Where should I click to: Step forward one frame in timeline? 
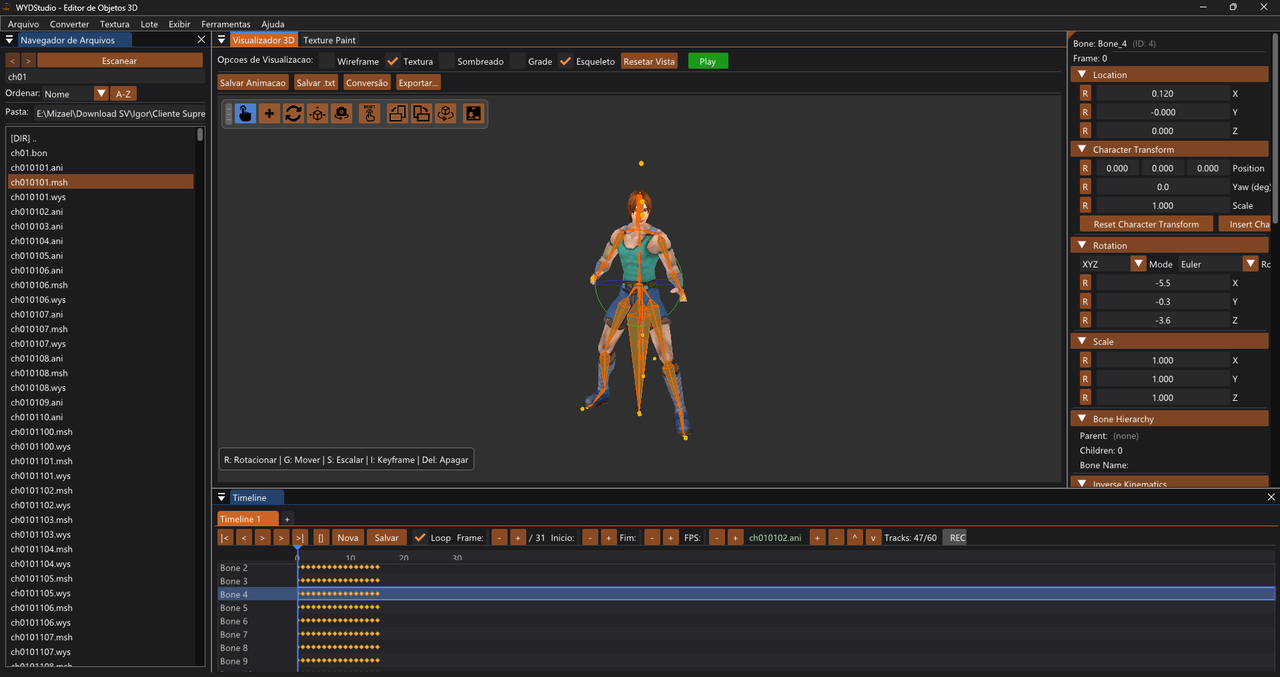pos(280,538)
